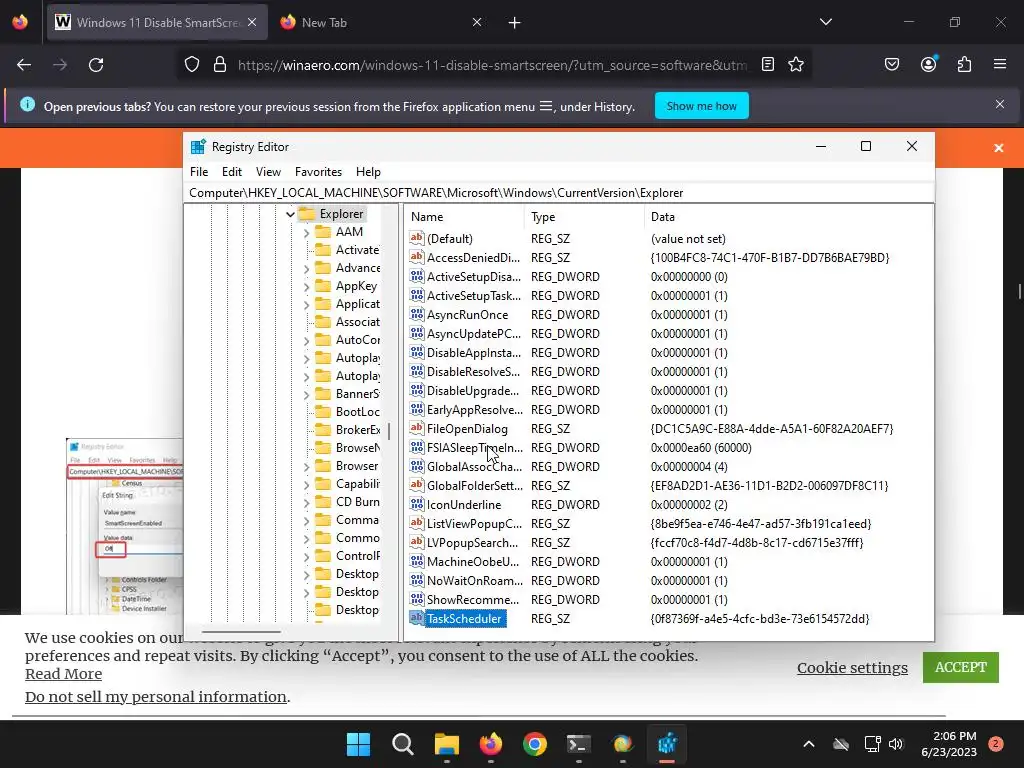Open Windows taskbar search
1024x768 pixels.
tap(402, 744)
